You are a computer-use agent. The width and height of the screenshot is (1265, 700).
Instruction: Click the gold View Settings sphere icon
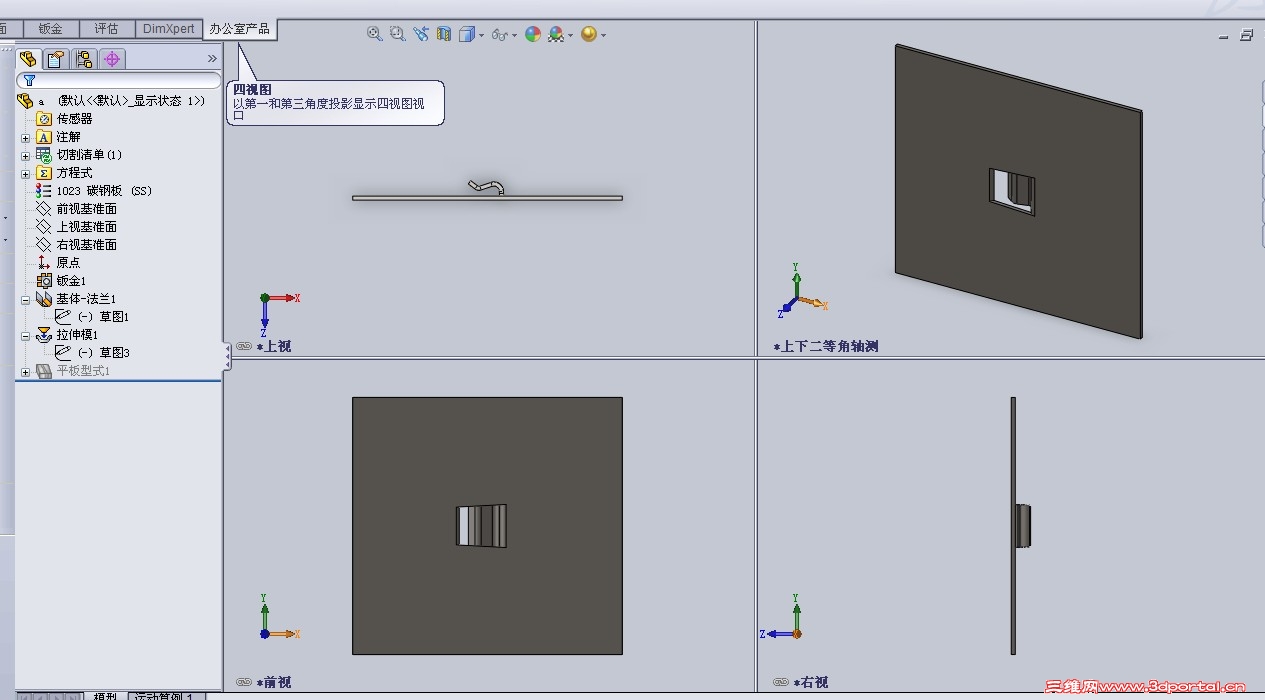point(589,33)
